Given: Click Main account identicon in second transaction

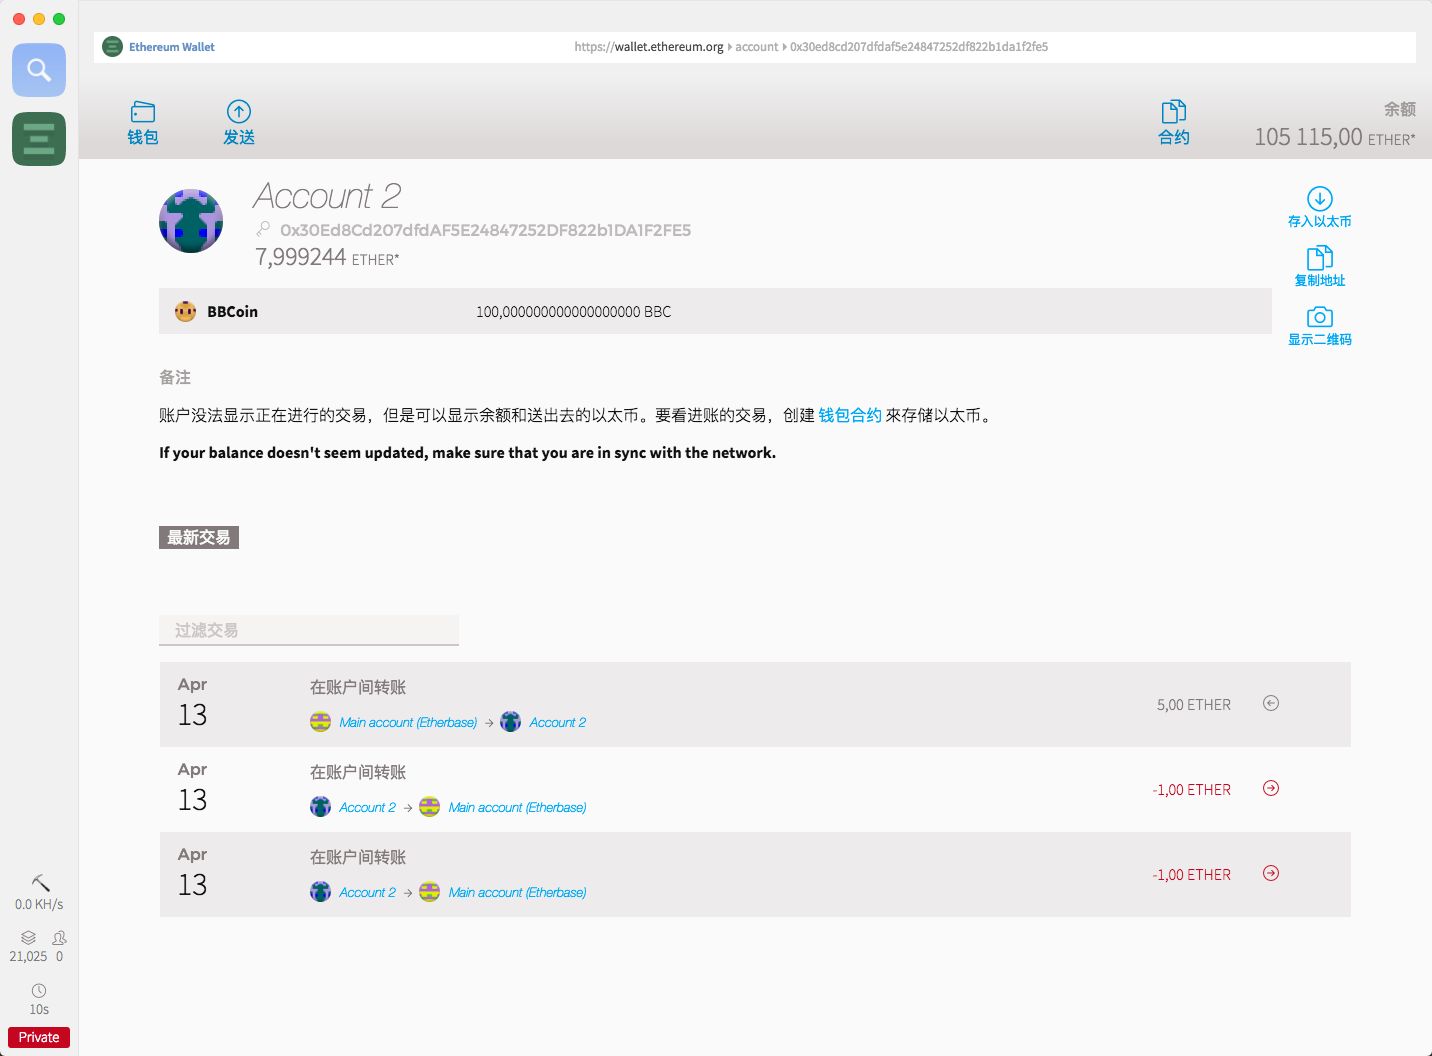Looking at the screenshot, I should click(x=429, y=807).
